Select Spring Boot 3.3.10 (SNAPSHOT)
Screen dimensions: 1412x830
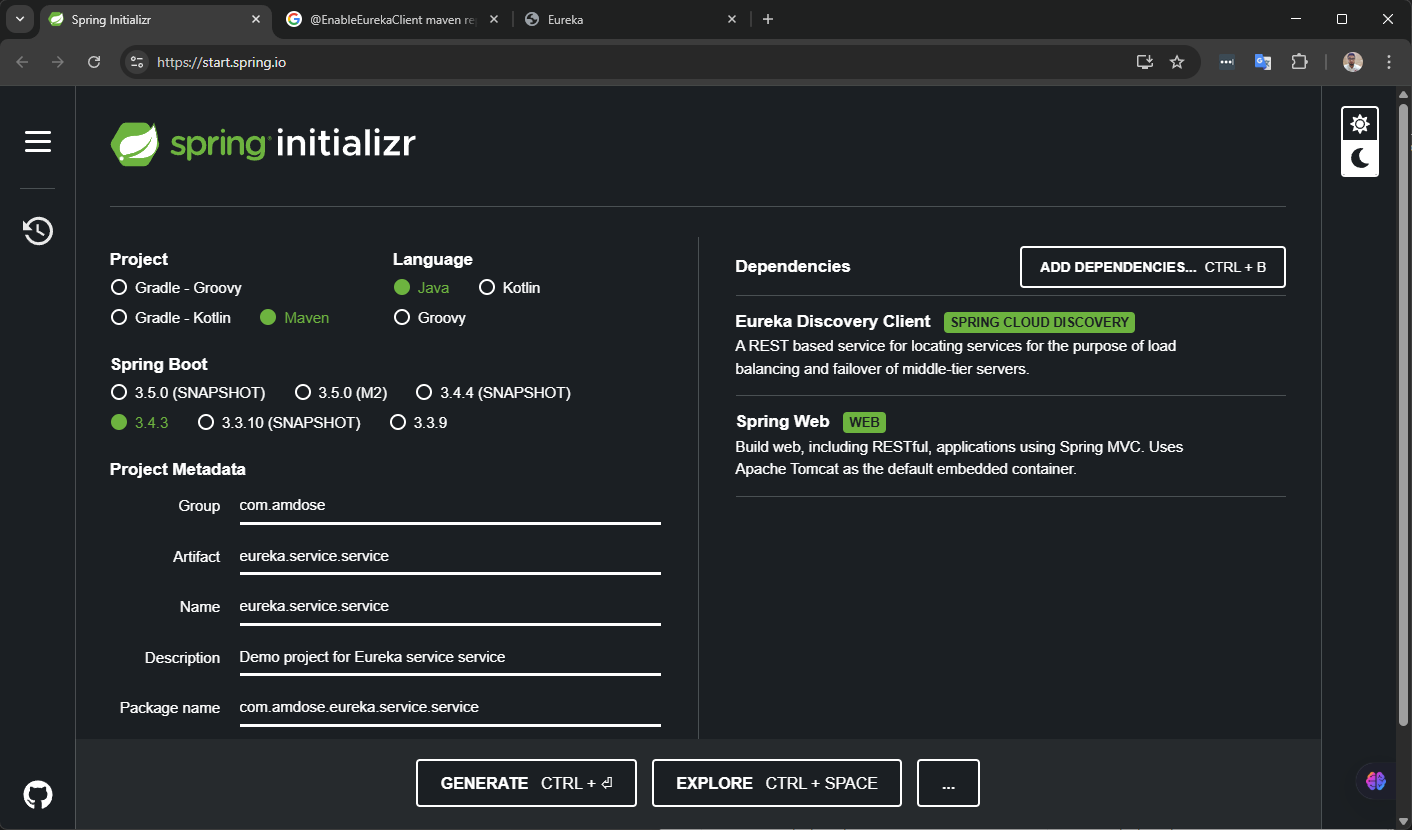pos(279,423)
